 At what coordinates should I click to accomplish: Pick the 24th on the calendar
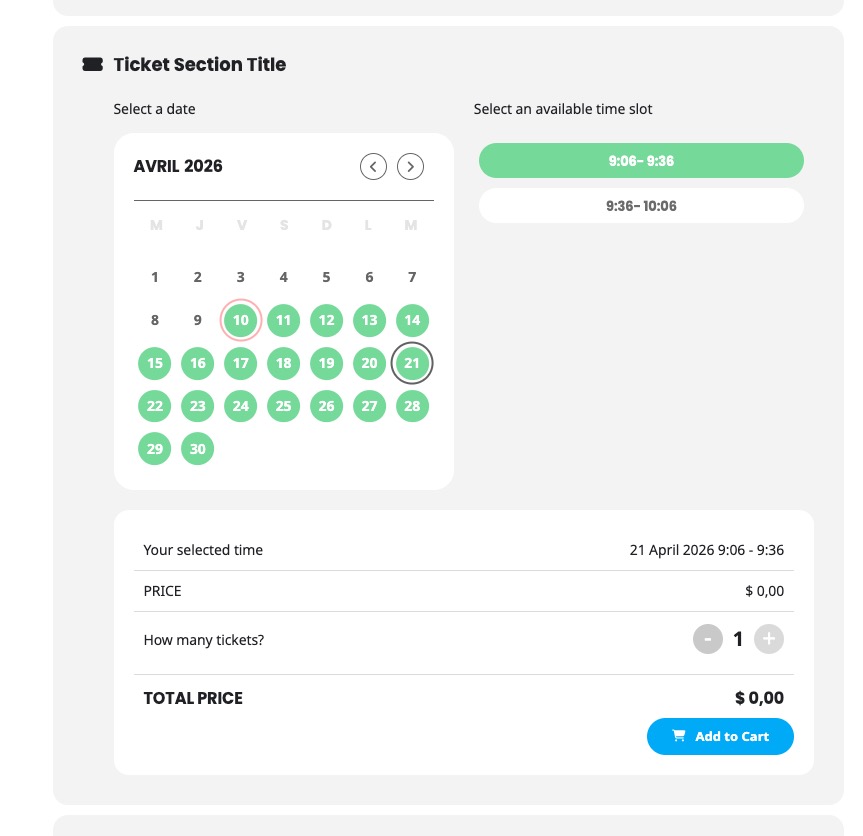point(241,406)
